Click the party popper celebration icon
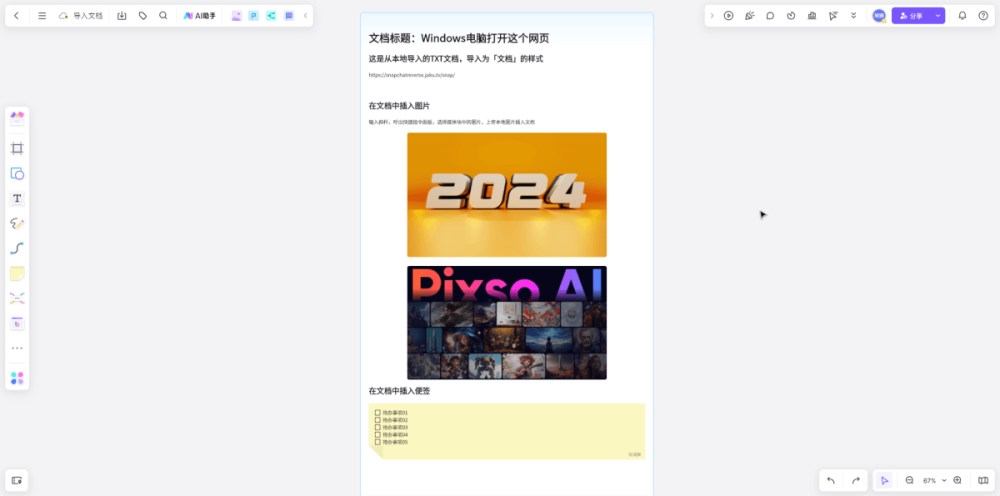1000x496 pixels. [749, 16]
